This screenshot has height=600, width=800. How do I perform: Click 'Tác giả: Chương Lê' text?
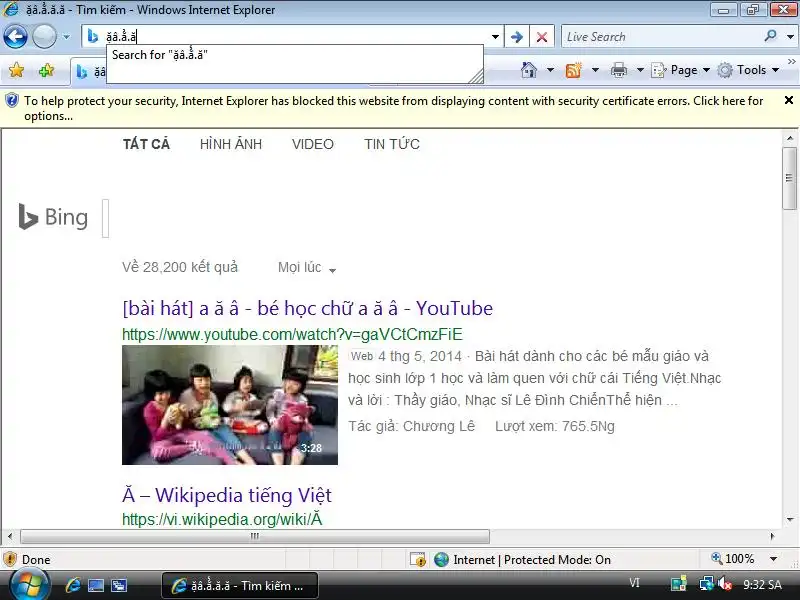pyautogui.click(x=411, y=426)
